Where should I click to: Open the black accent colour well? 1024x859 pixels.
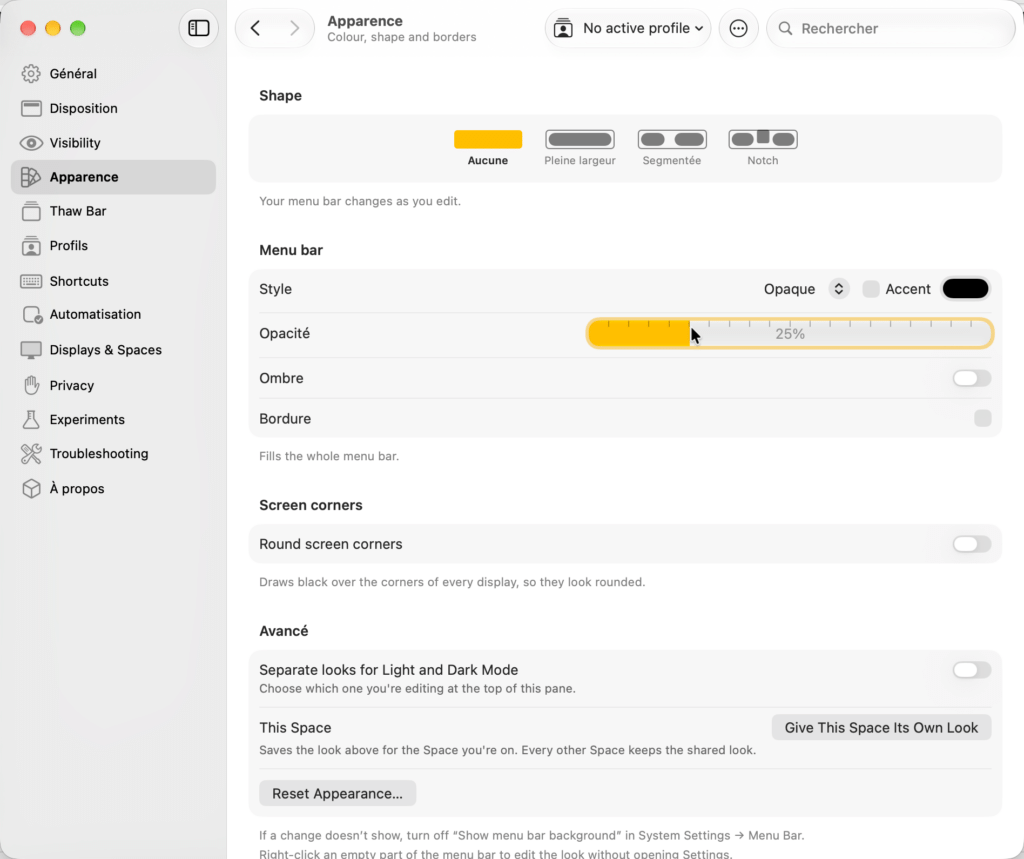point(965,289)
